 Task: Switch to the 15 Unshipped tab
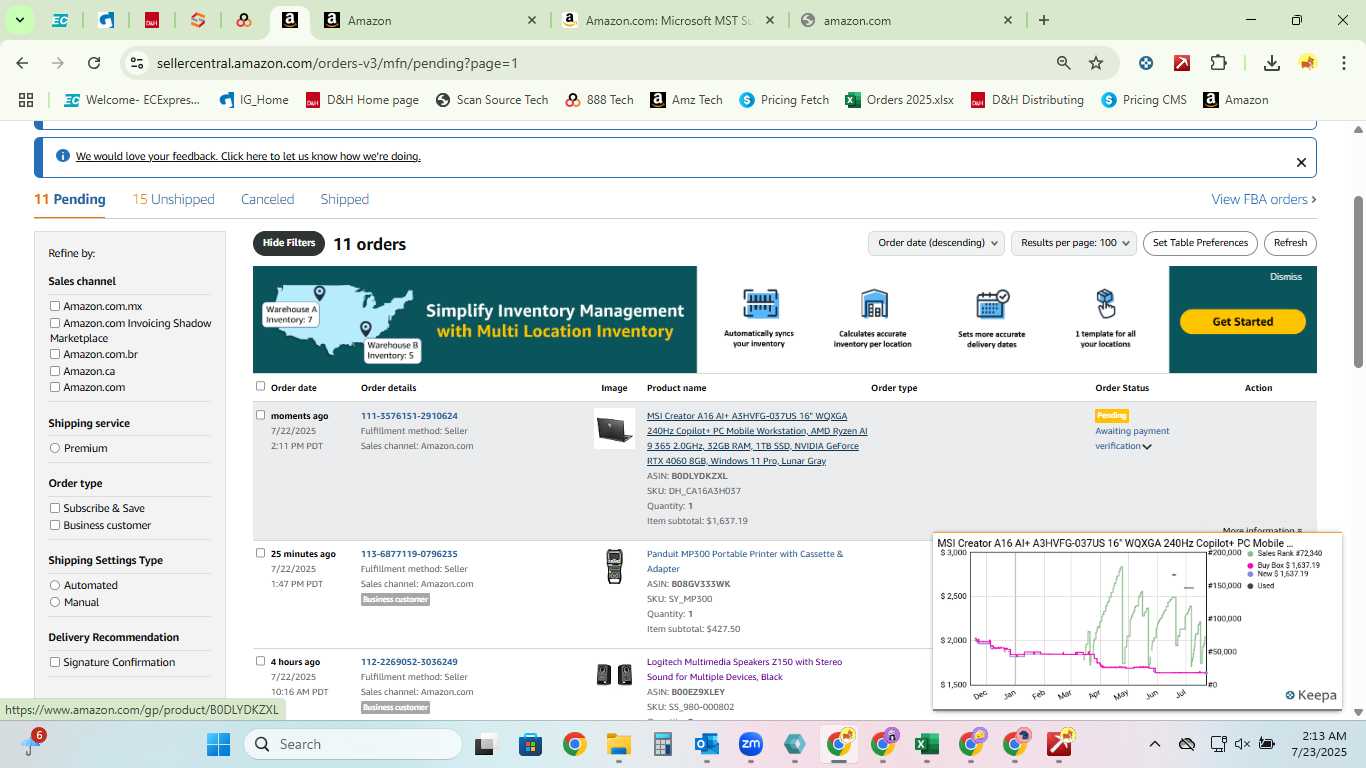pos(173,199)
